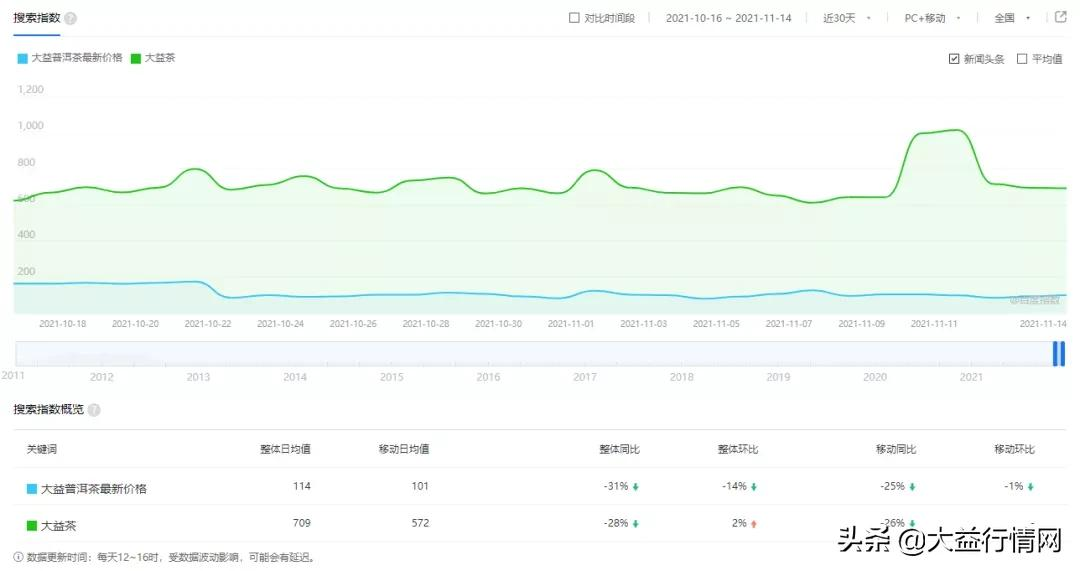Select the 大益茶 table row keyword

(x=59, y=526)
